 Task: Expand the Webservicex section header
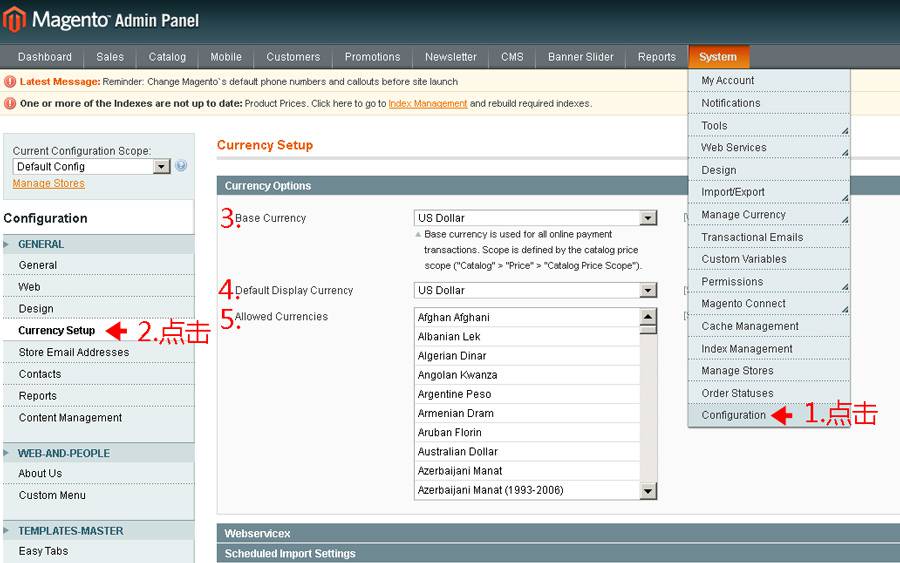[257, 534]
